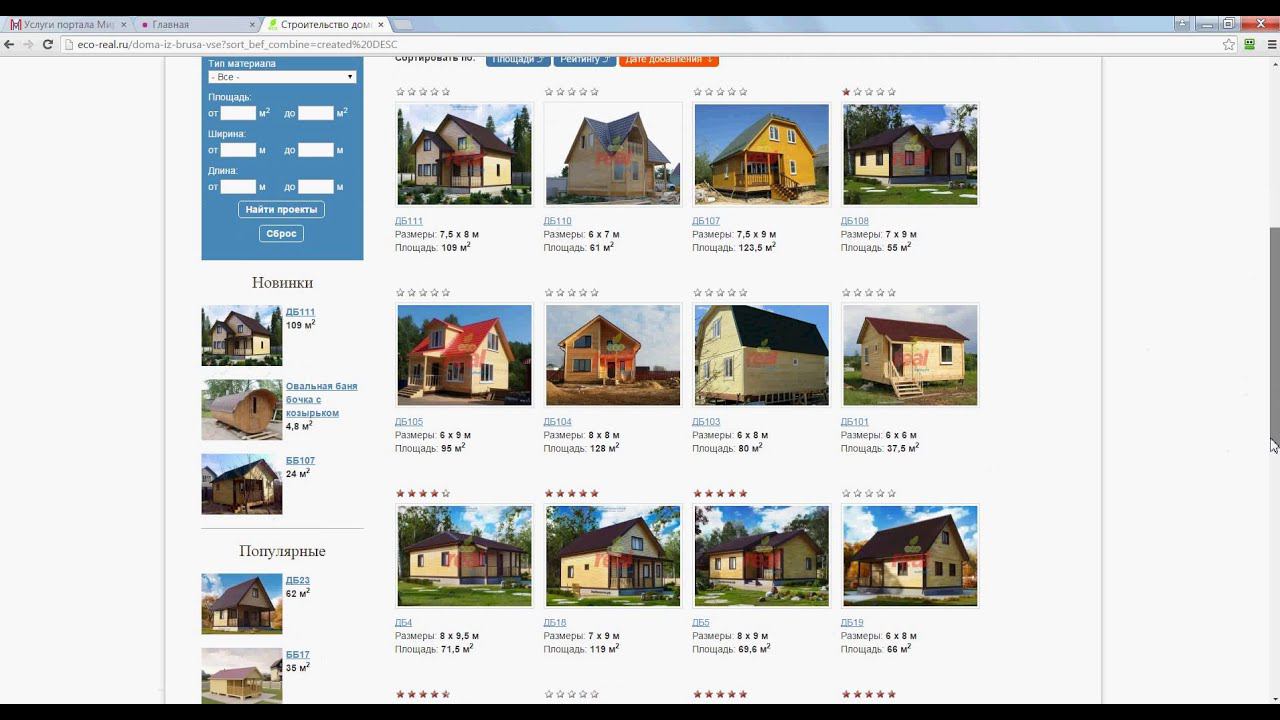Follow the ДБ105 link
The image size is (1280, 720).
(409, 422)
